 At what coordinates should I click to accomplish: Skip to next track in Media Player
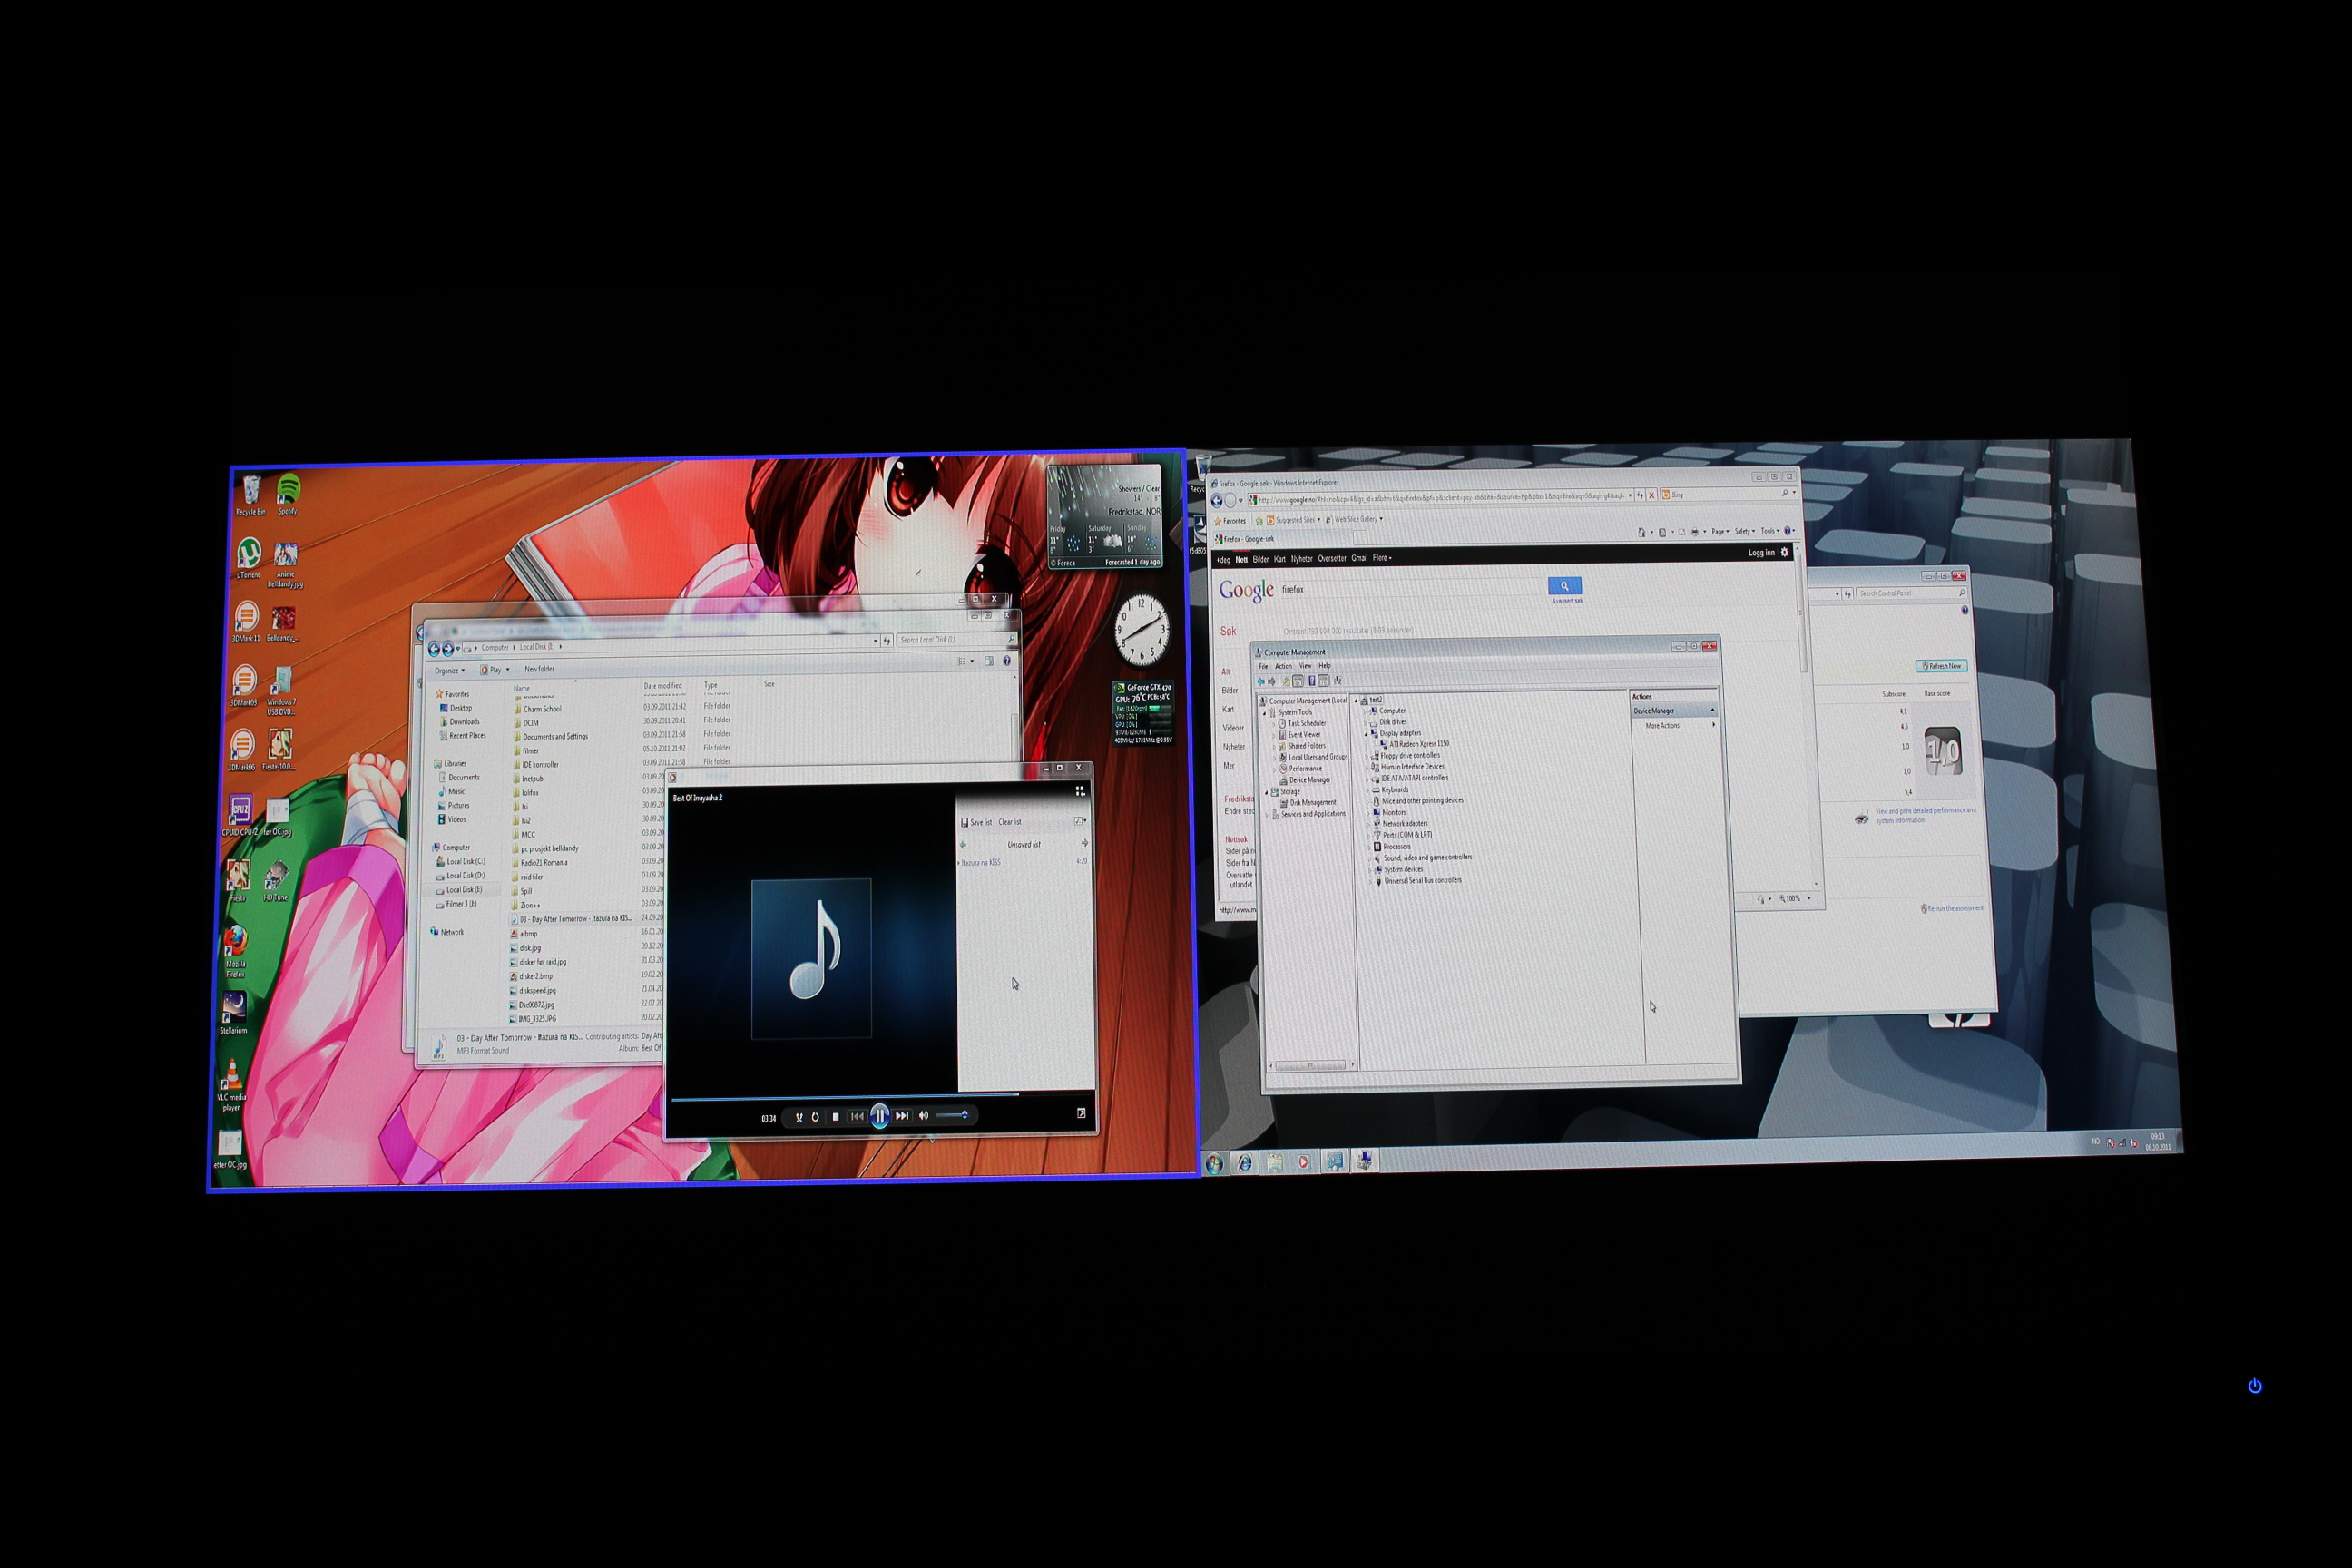click(x=902, y=1115)
